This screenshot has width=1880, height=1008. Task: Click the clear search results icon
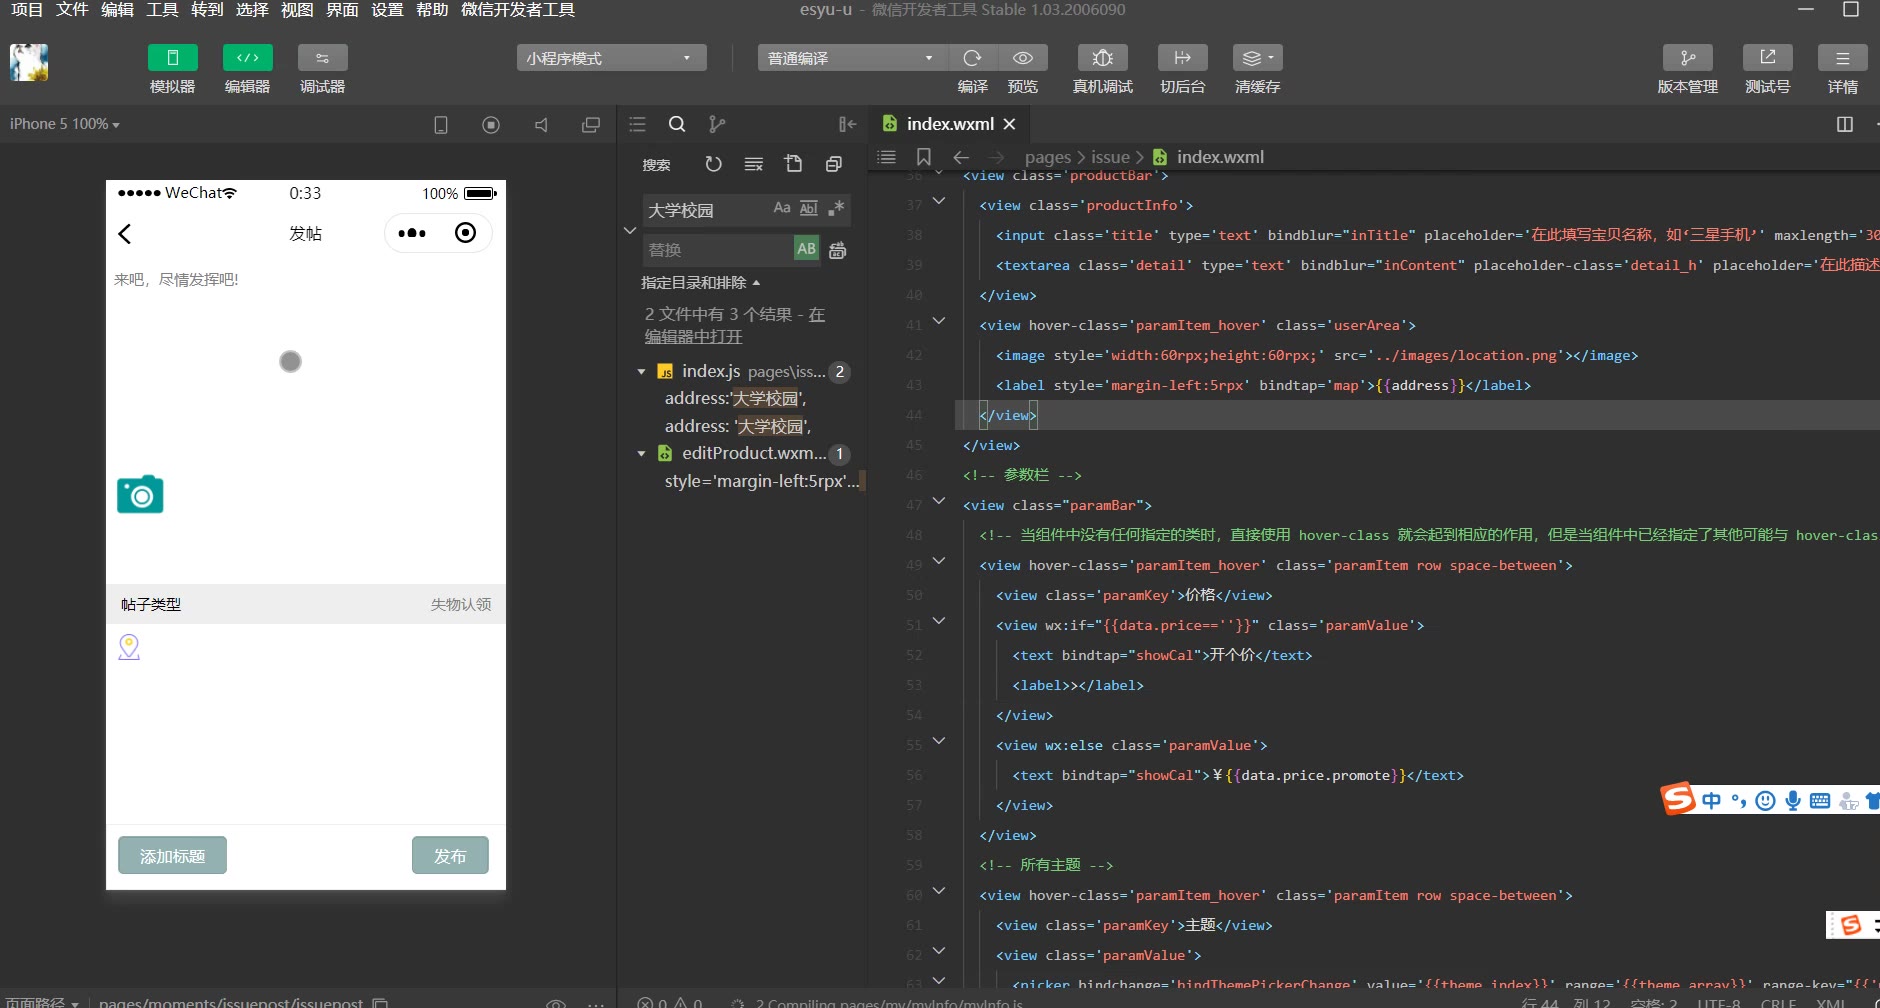pos(754,164)
